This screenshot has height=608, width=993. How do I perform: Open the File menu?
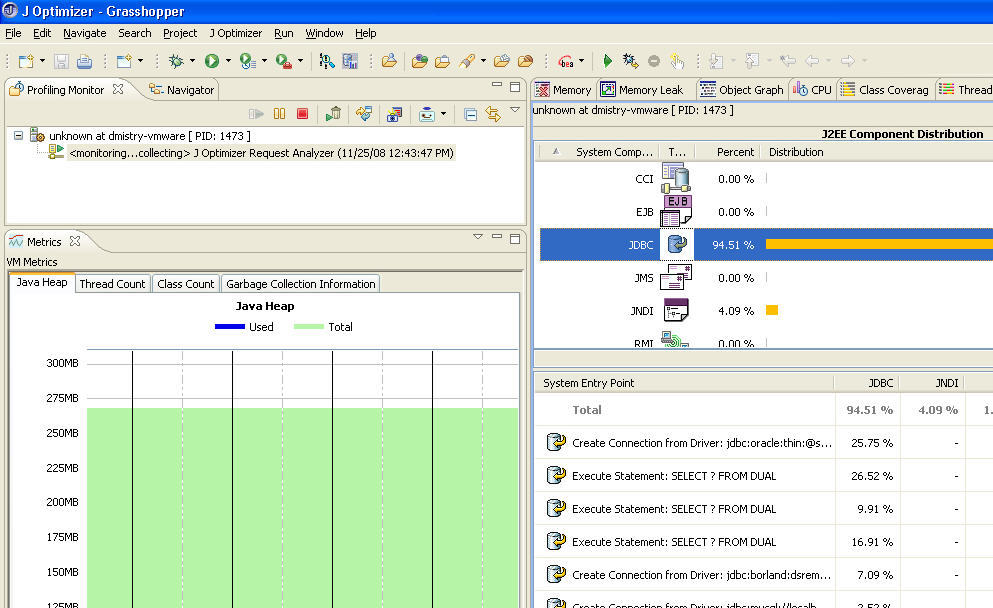point(13,33)
